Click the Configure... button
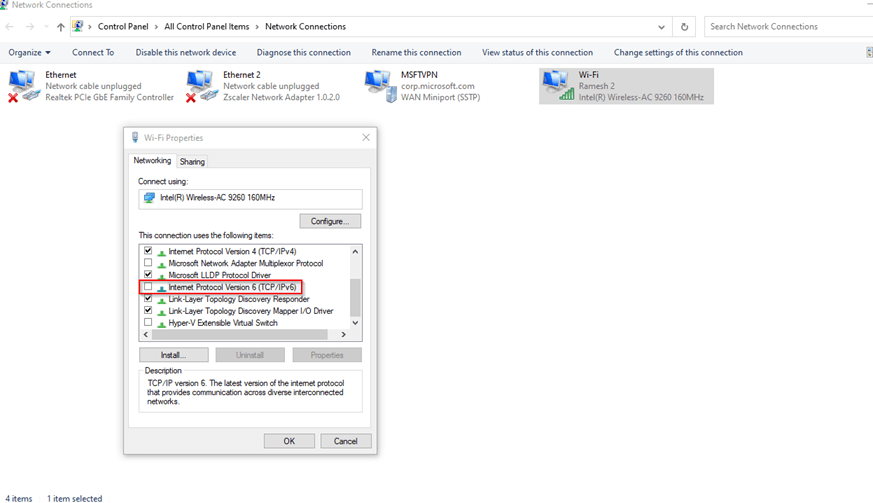 pyautogui.click(x=330, y=221)
